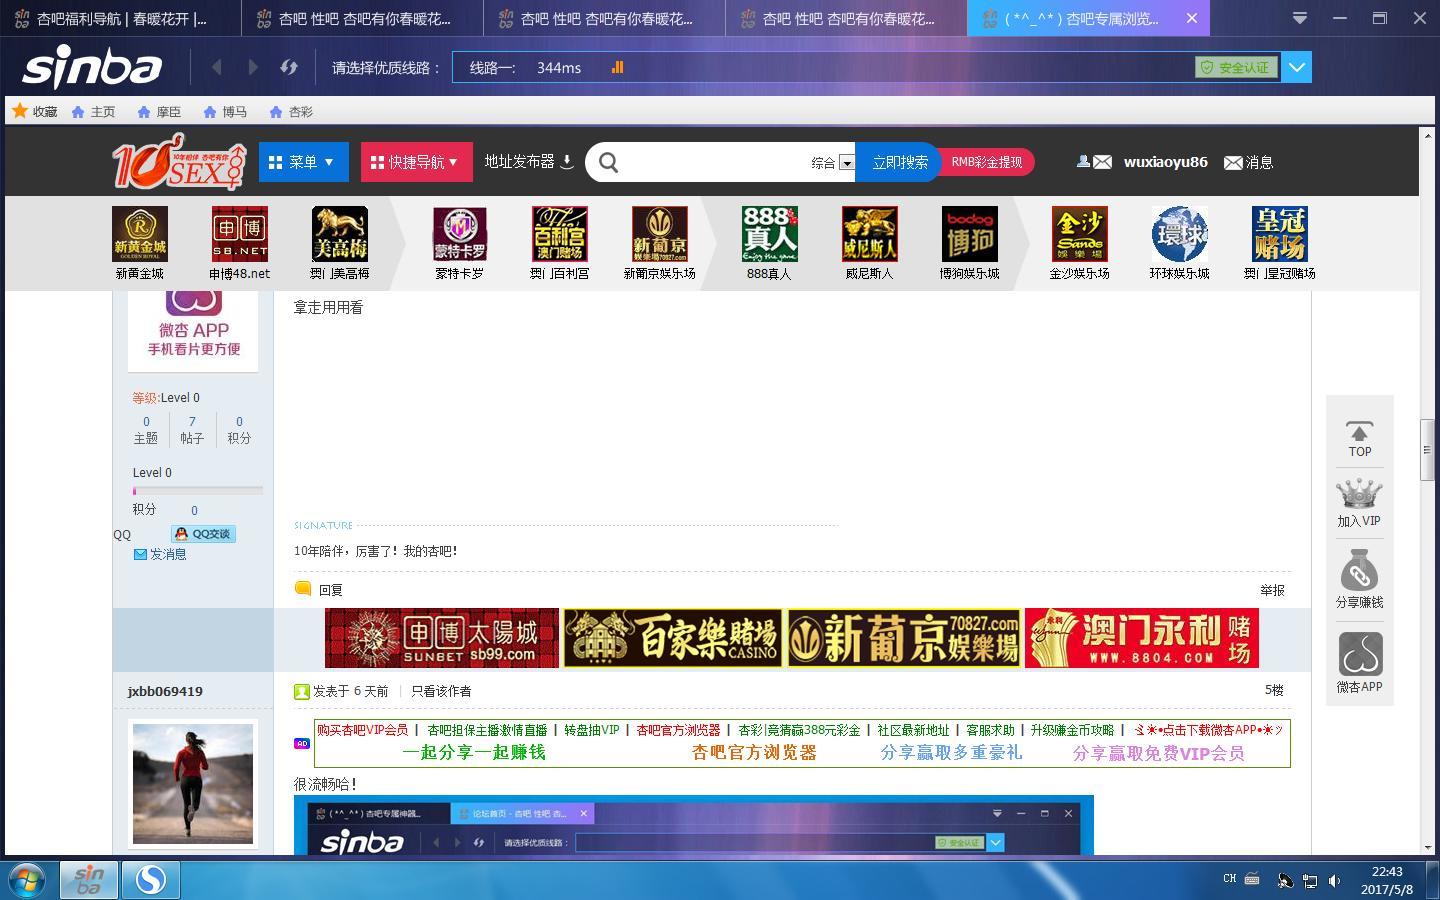Click the 蒙特卡罗 site icon

(x=460, y=234)
